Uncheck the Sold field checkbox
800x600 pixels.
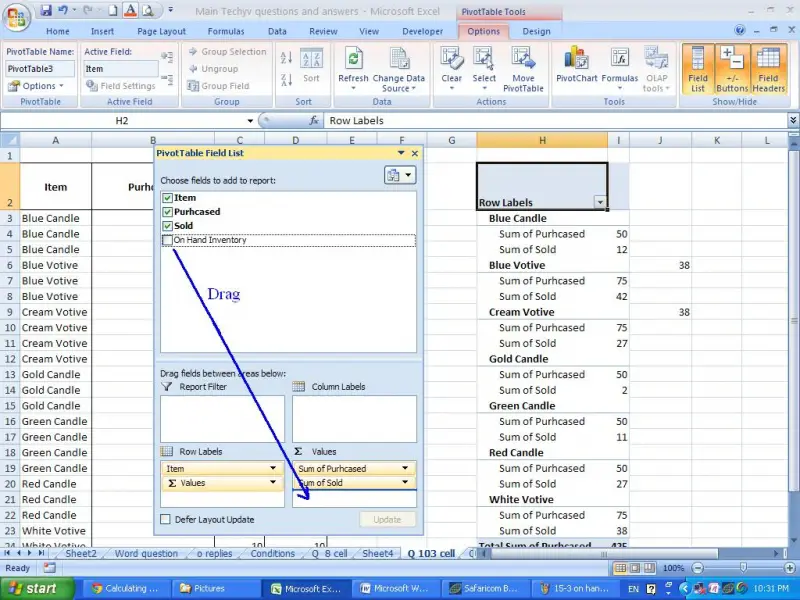pos(167,226)
